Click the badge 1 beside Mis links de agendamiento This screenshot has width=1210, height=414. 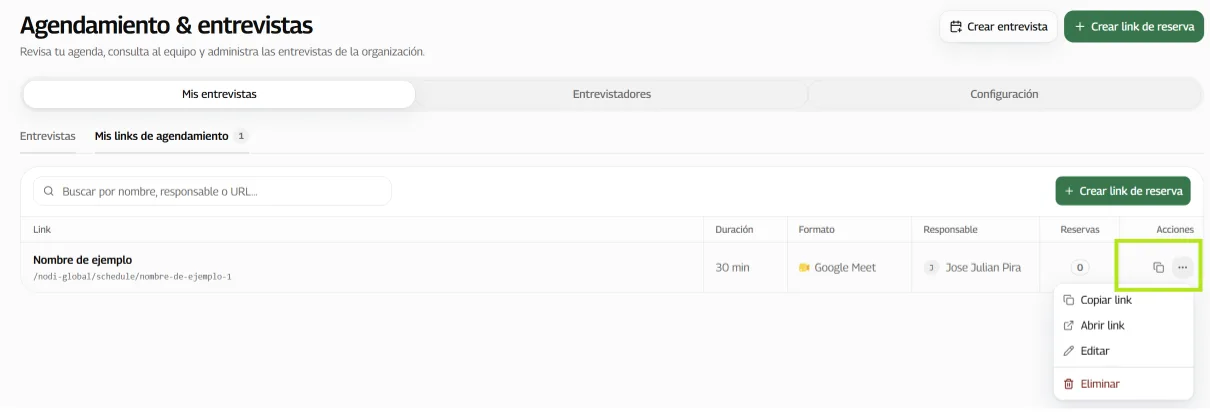point(241,136)
